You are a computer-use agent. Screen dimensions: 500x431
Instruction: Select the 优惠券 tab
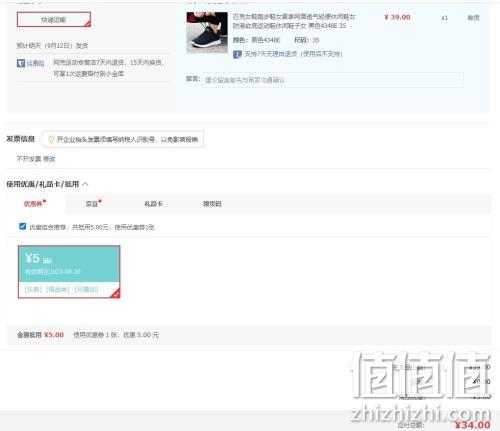33,204
